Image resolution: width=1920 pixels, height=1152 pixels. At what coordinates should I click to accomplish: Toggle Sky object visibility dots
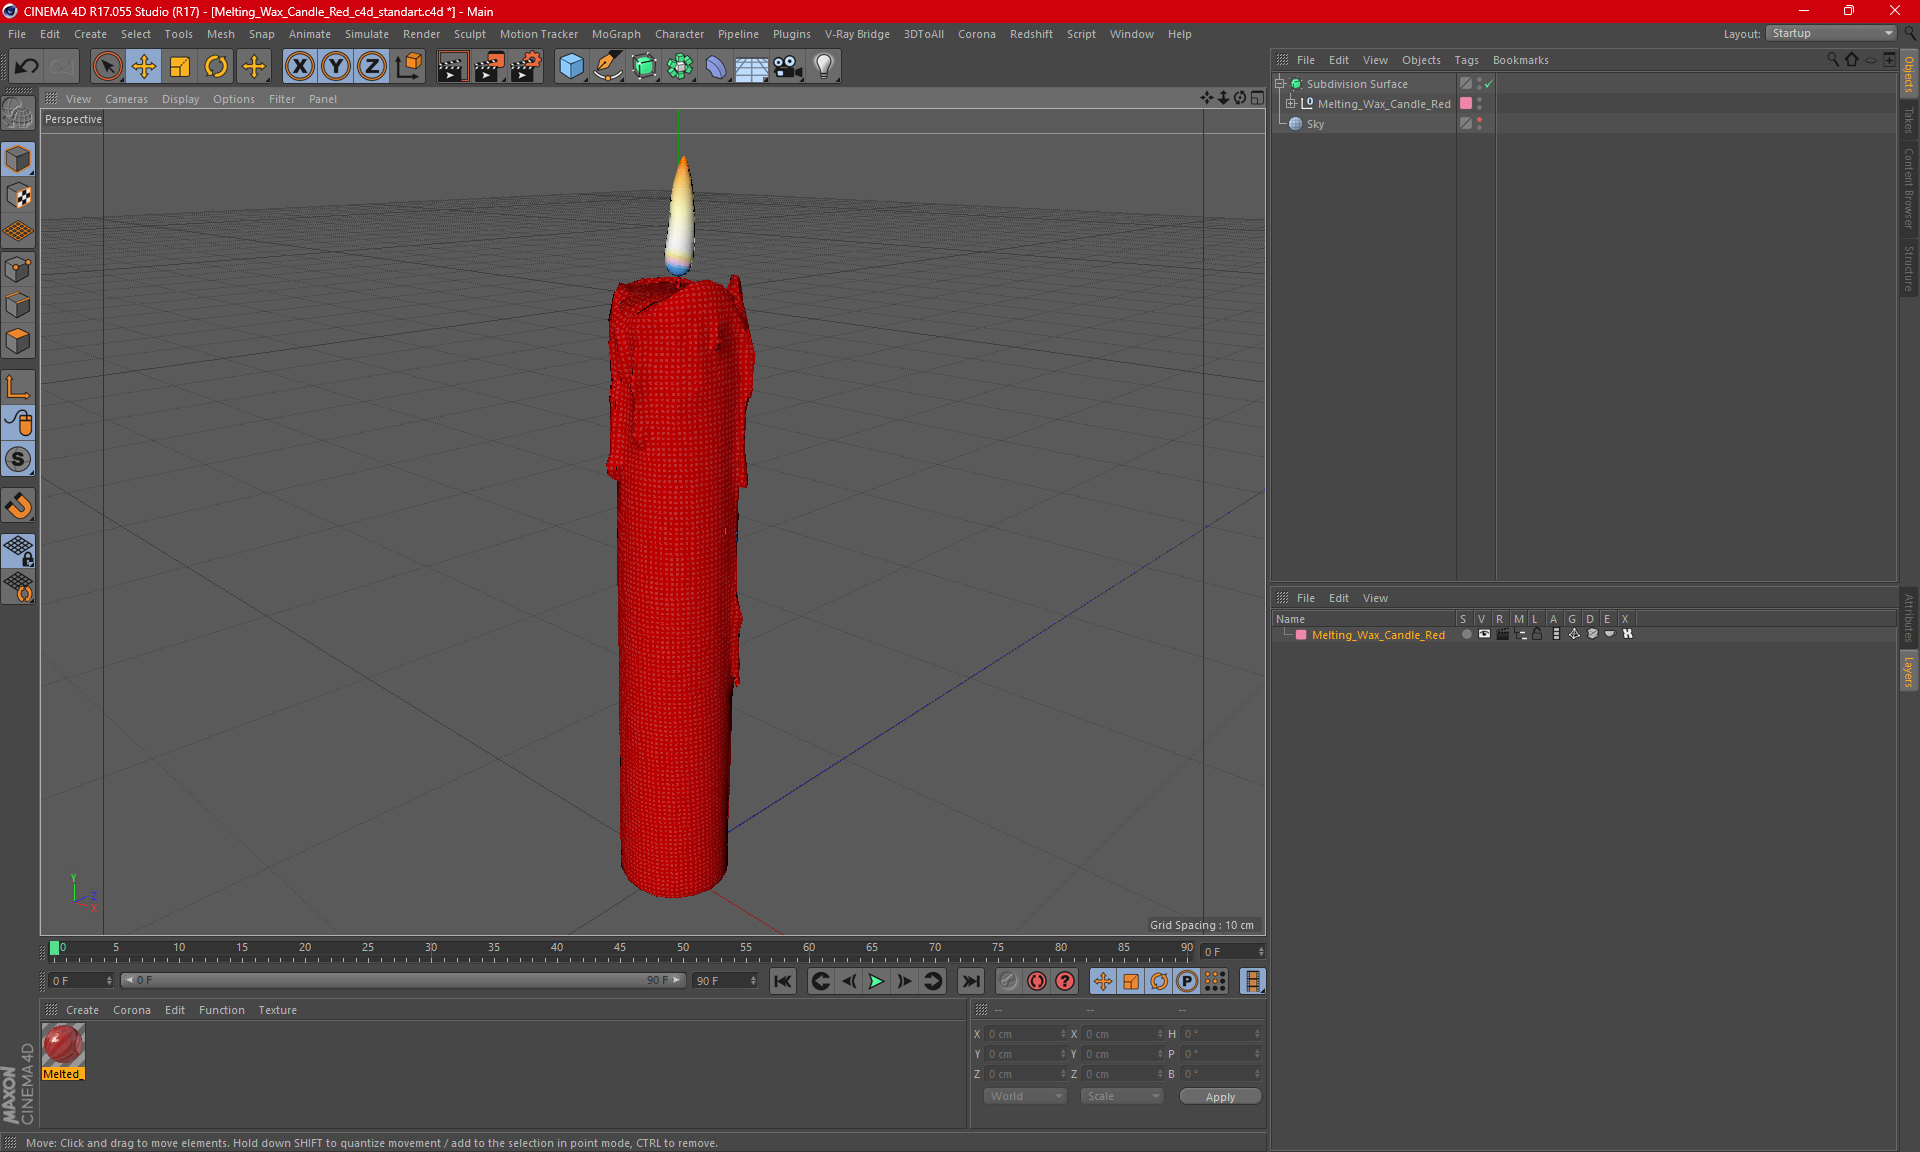point(1479,124)
